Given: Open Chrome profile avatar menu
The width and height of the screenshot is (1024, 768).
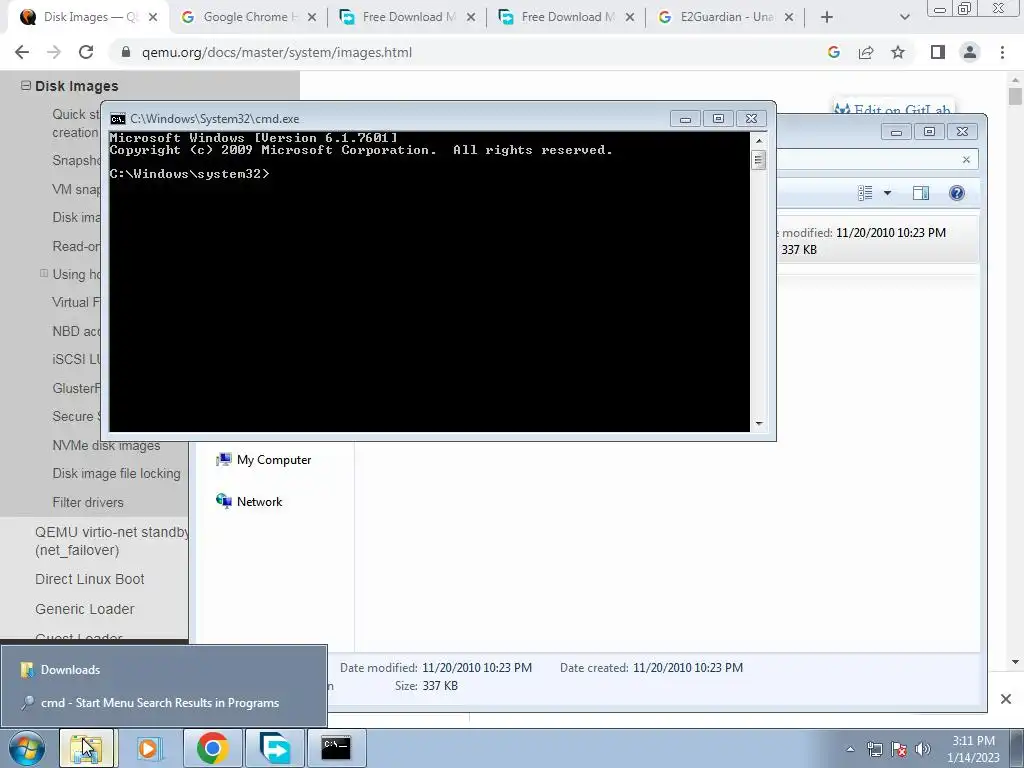Looking at the screenshot, I should 970,52.
